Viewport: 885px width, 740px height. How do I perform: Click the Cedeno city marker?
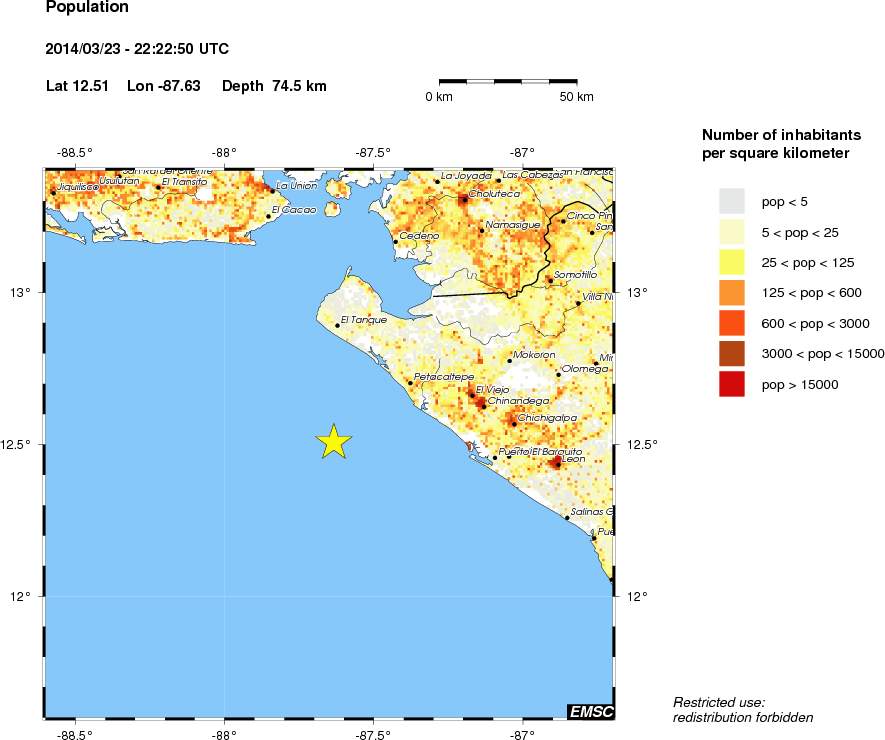tap(396, 241)
